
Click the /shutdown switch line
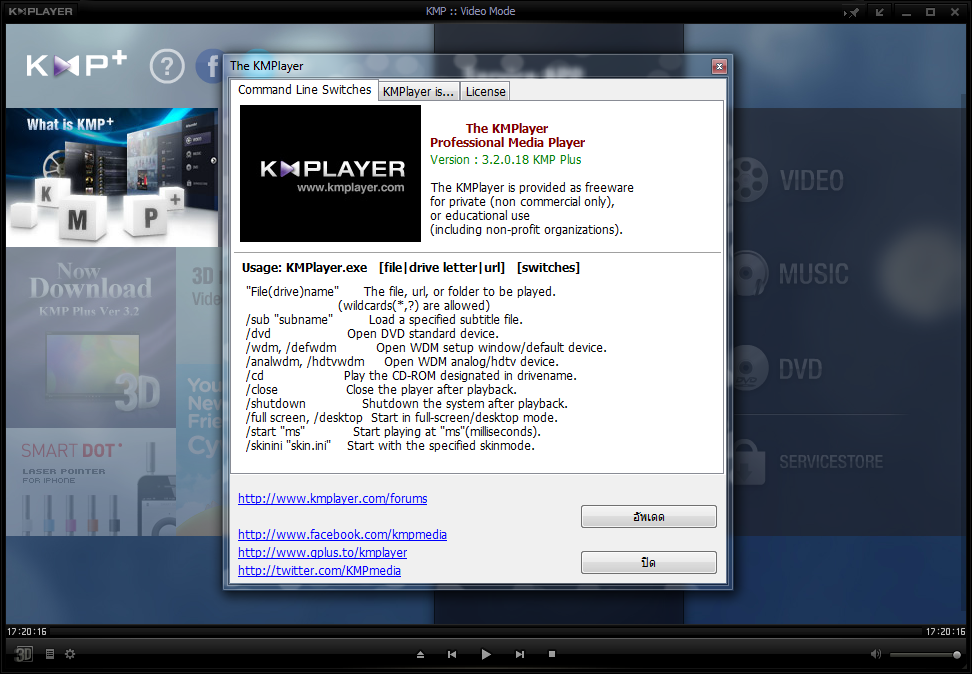(407, 404)
